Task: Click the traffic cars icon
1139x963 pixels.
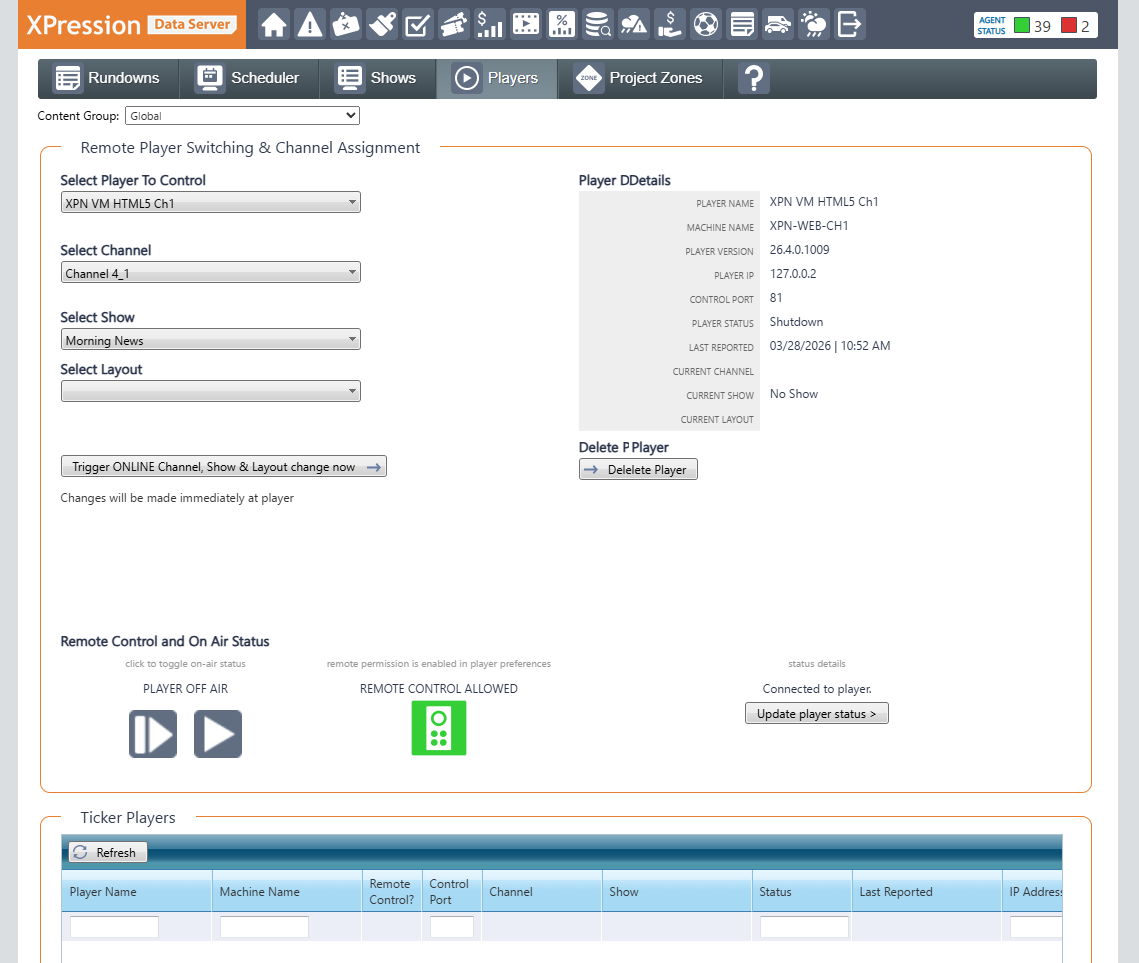Action: click(778, 25)
